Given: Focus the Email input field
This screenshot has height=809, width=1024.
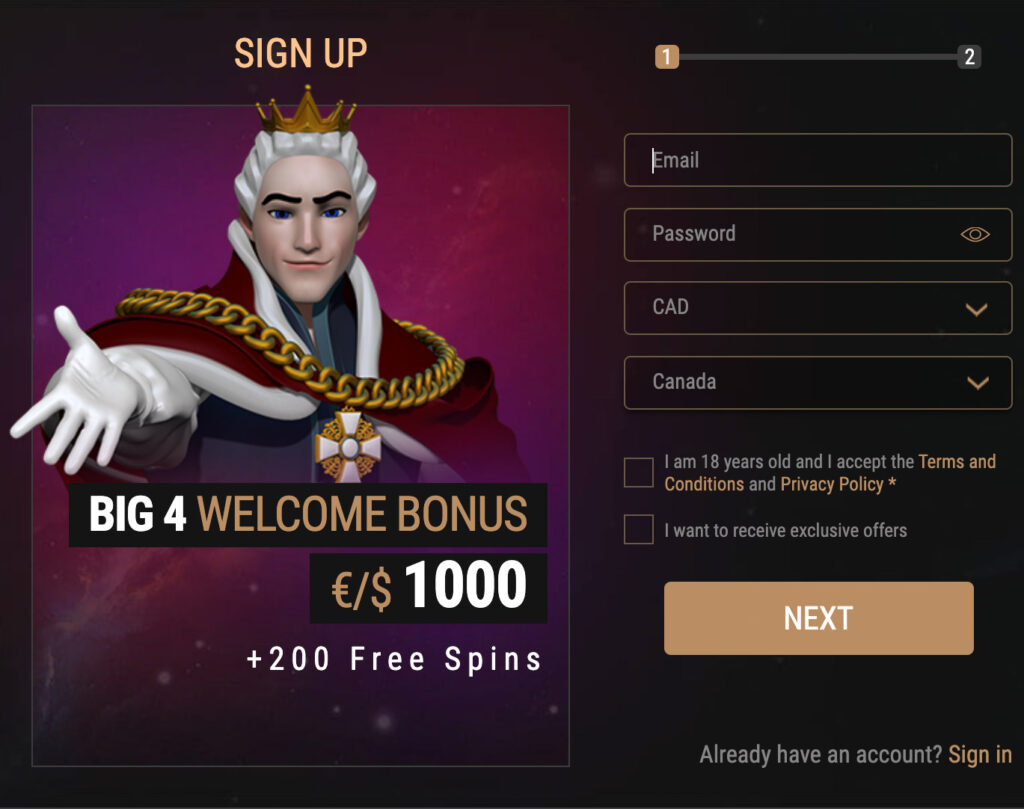Looking at the screenshot, I should click(818, 160).
